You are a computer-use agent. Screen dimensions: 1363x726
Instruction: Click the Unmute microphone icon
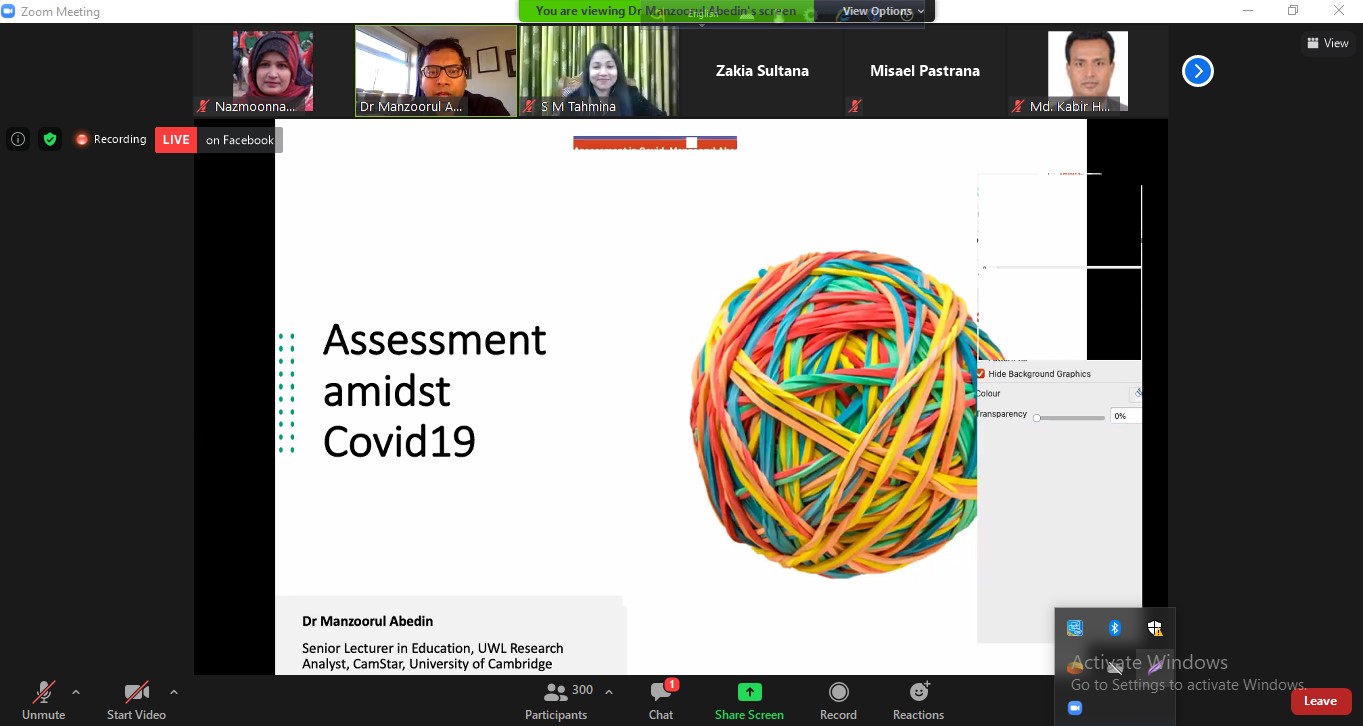(43, 692)
